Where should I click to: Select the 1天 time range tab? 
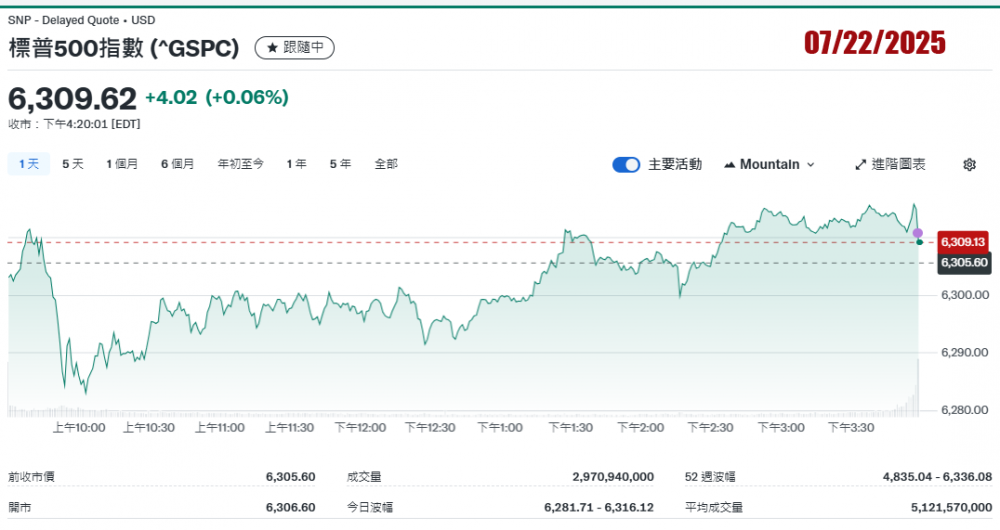pyautogui.click(x=27, y=164)
